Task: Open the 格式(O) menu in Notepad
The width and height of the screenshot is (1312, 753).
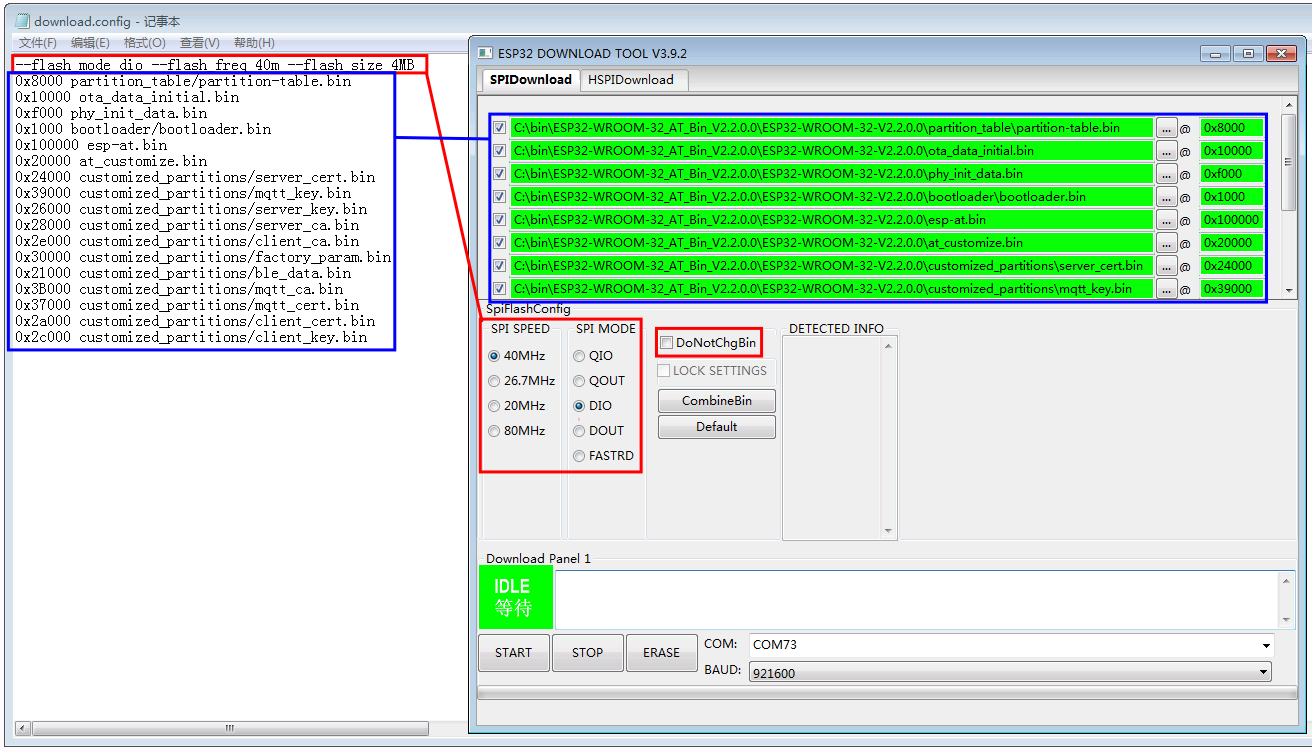Action: 145,43
